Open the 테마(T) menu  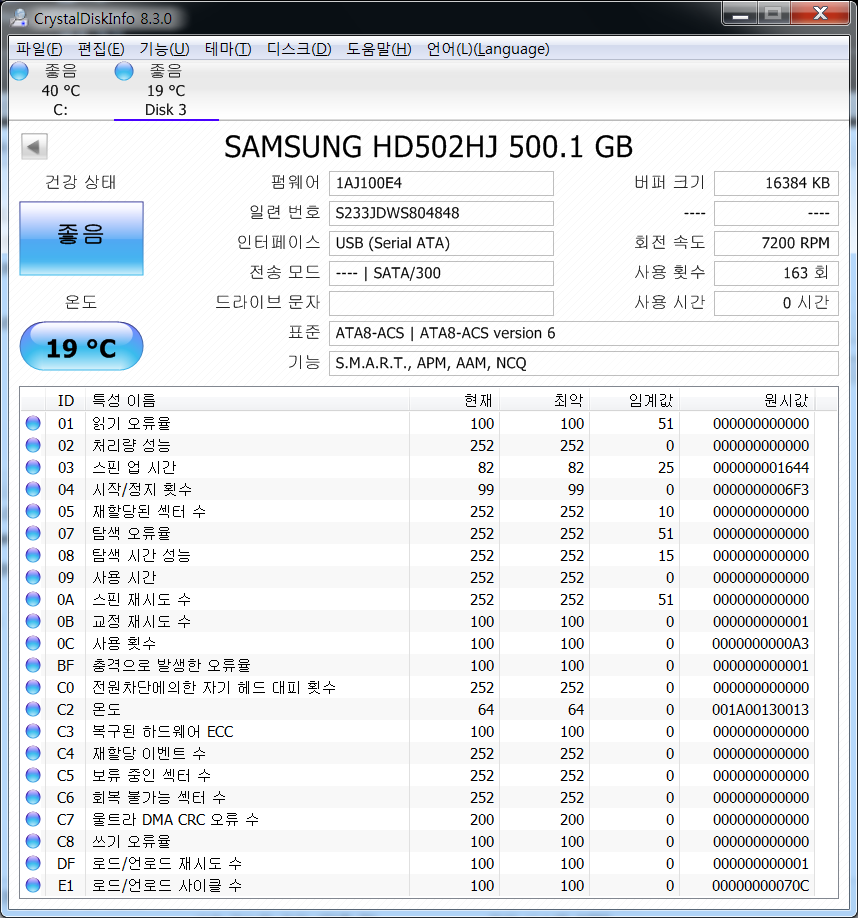228,49
